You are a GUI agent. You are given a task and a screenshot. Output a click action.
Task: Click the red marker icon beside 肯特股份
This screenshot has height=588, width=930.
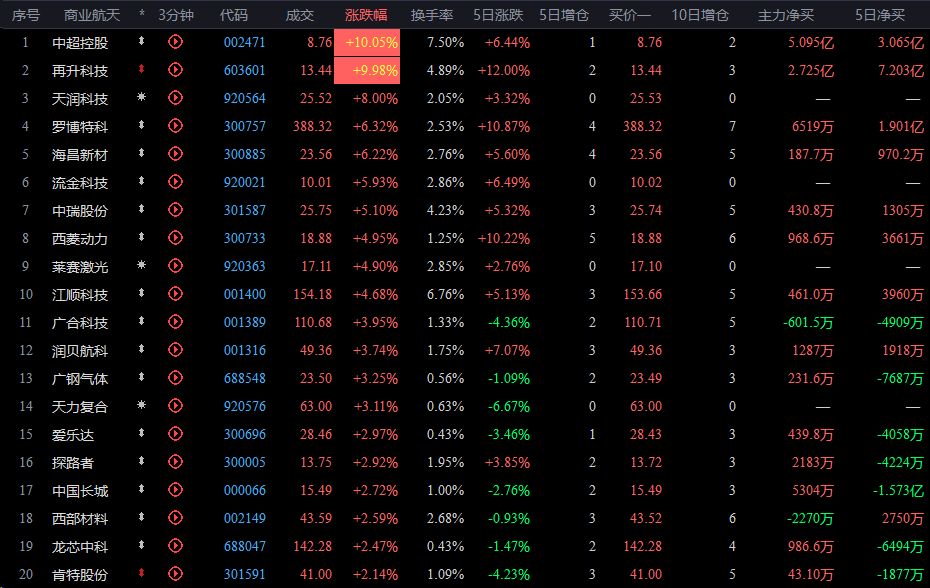142,575
